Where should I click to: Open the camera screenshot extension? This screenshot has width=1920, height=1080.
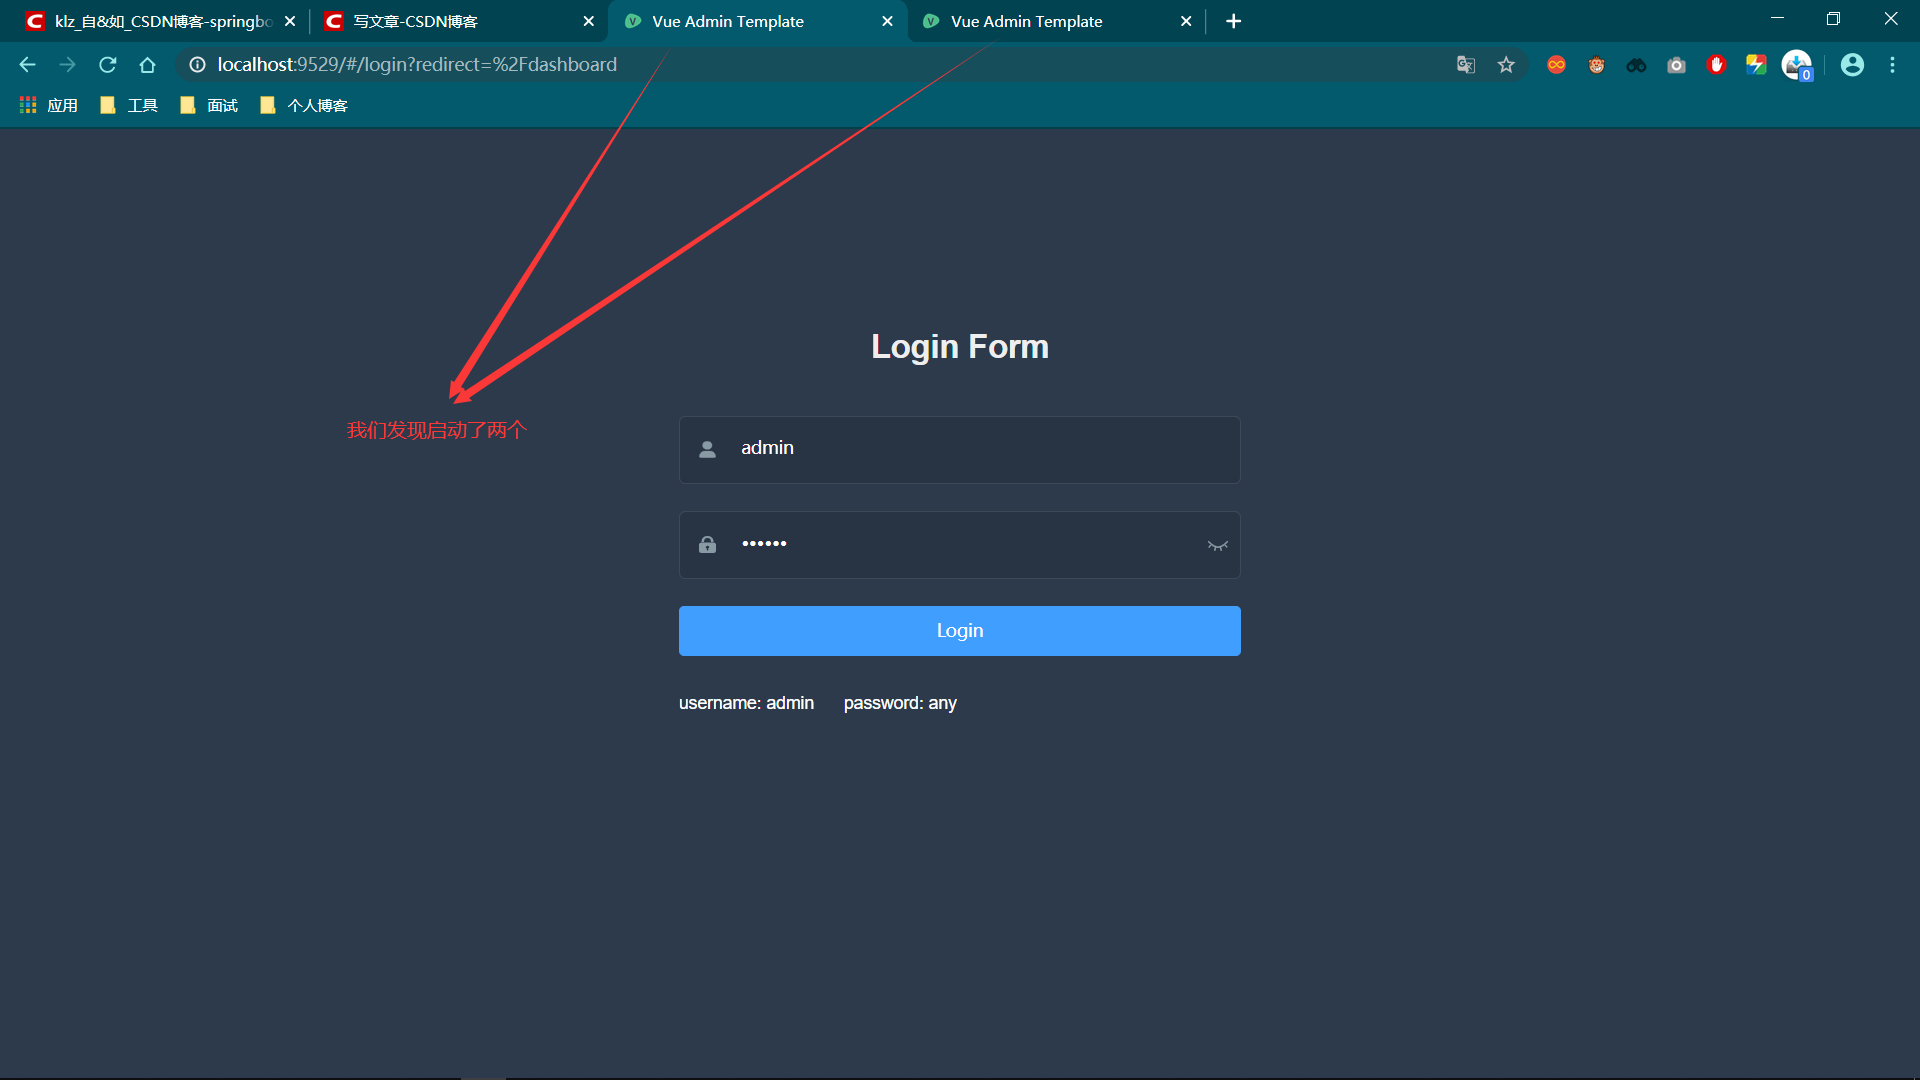1677,64
